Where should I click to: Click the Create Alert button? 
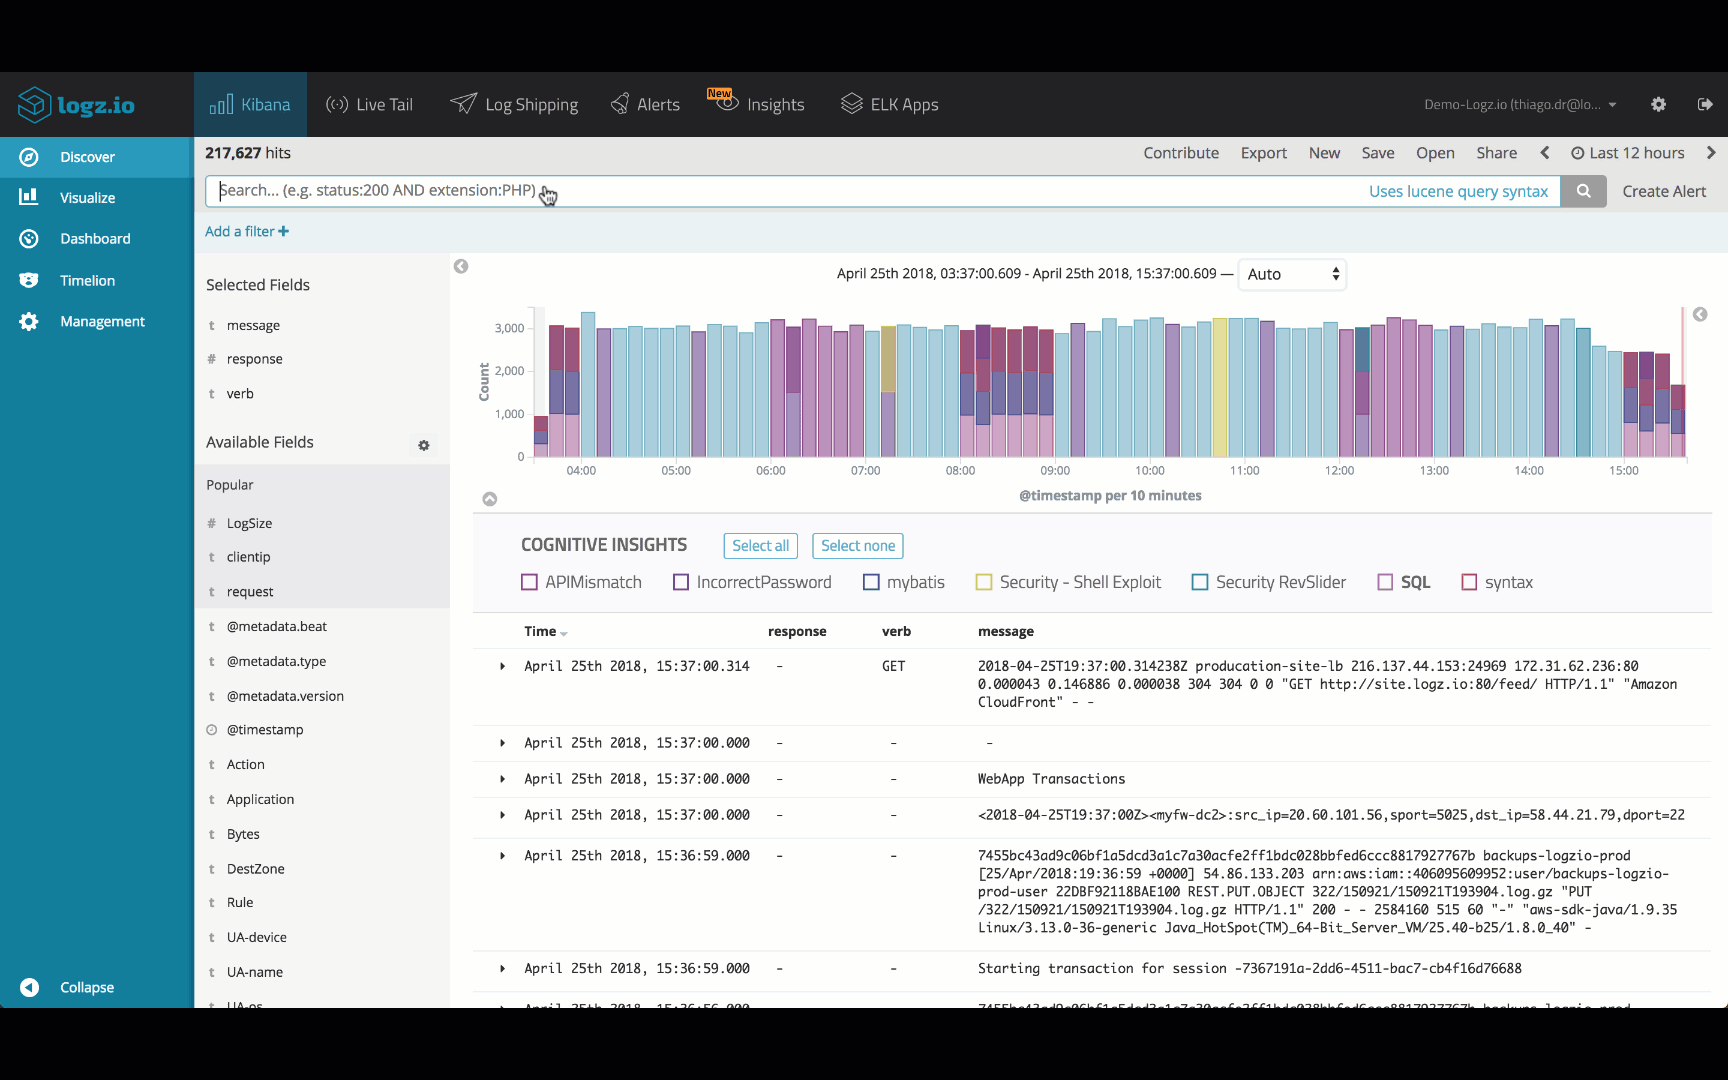point(1664,191)
